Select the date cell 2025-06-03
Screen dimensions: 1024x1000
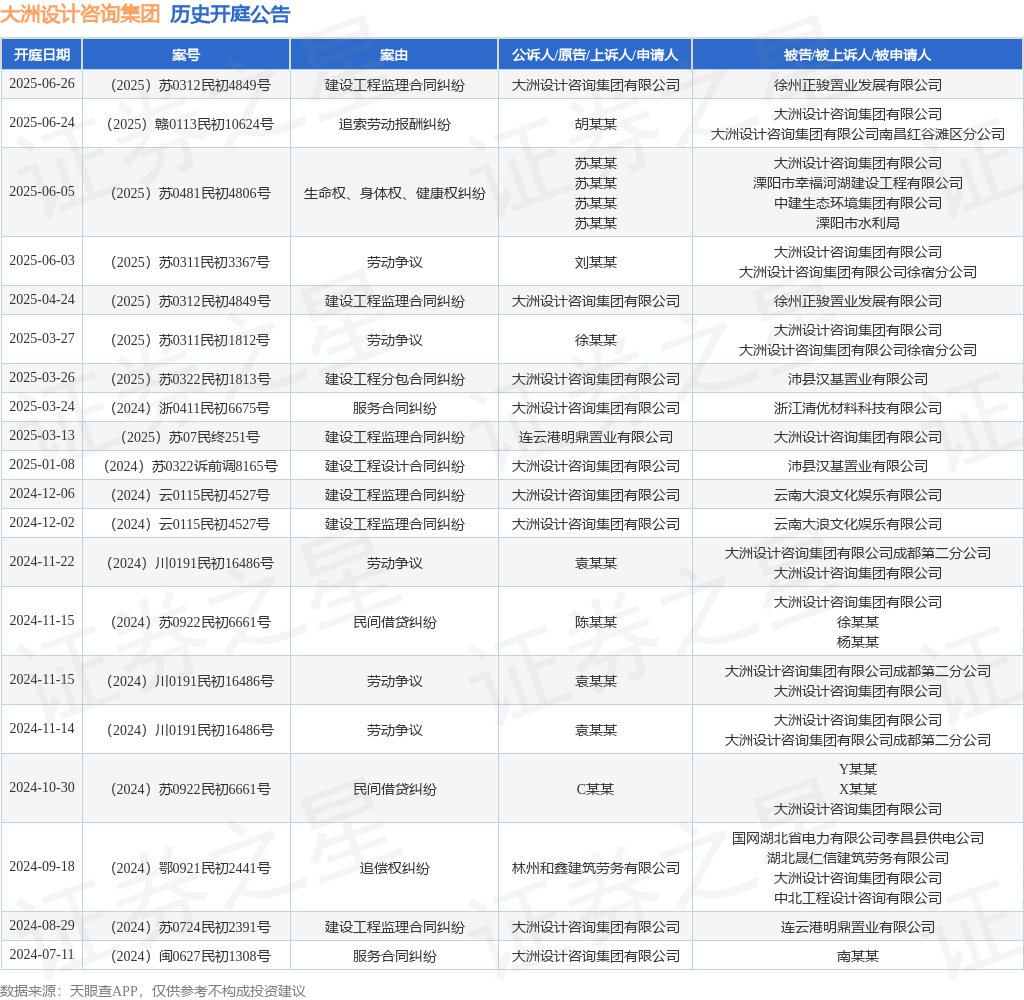tap(42, 261)
